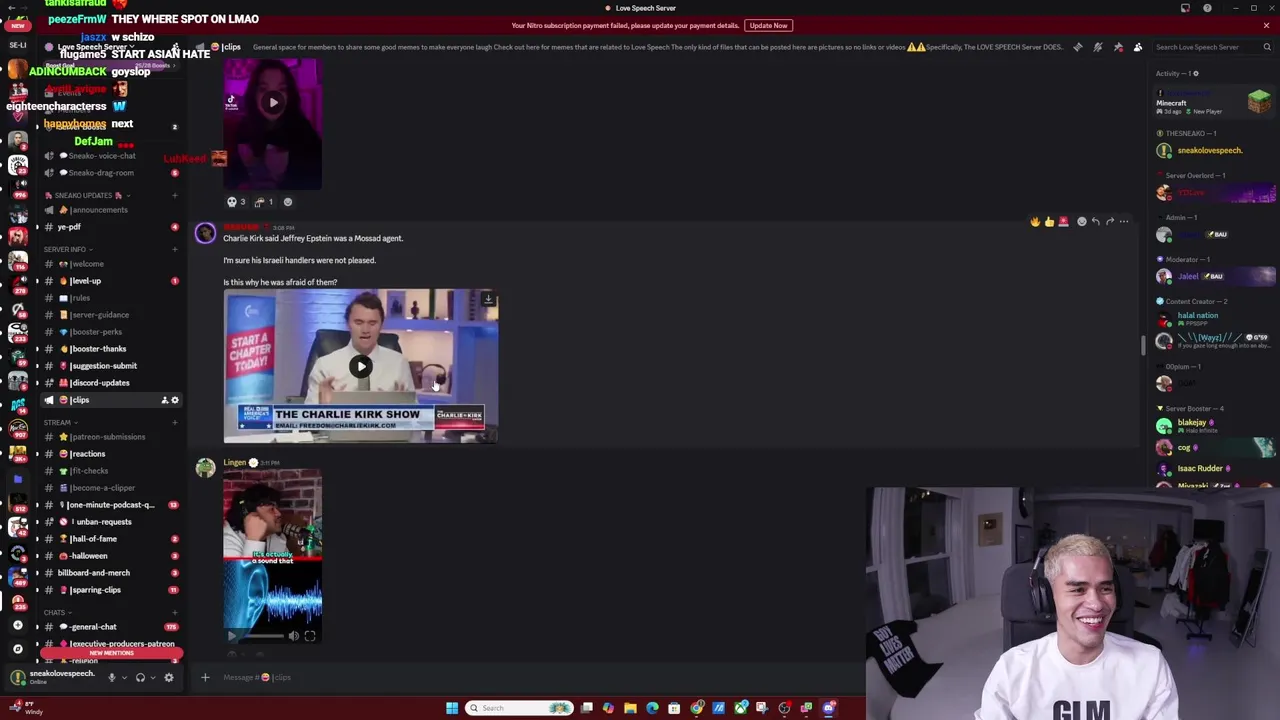Toggle second reaction with count 1

point(265,202)
